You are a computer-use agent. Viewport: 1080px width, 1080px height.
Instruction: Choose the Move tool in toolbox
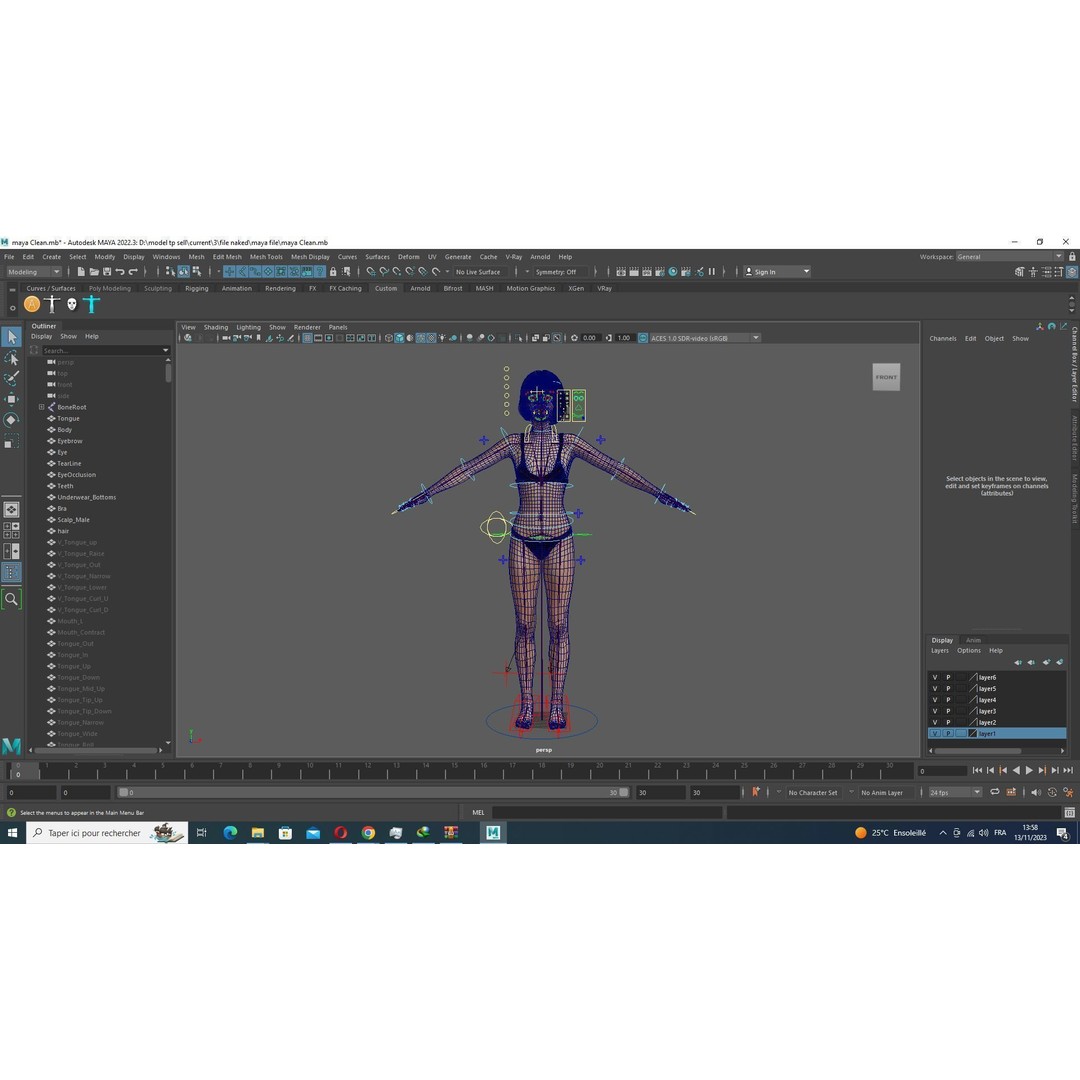pos(12,399)
